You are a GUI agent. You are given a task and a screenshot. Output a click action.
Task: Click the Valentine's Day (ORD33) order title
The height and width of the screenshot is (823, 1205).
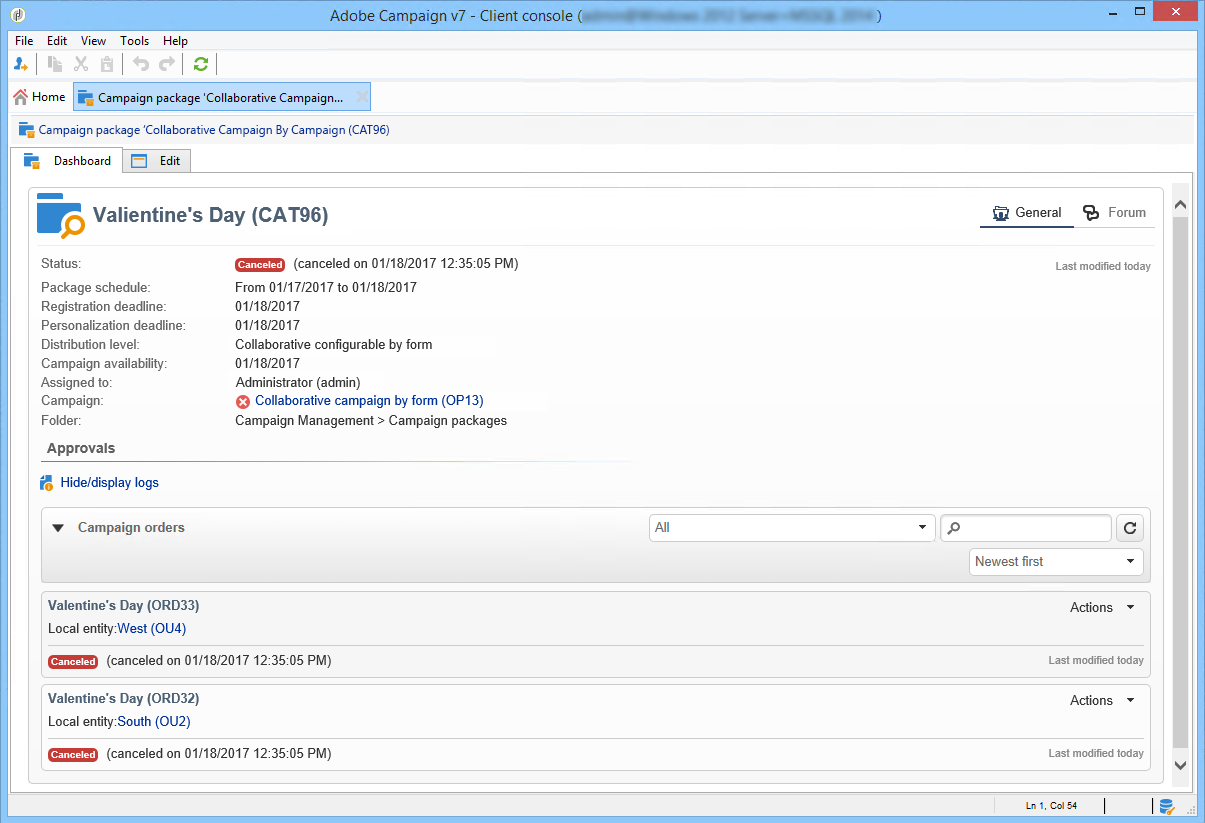click(123, 606)
